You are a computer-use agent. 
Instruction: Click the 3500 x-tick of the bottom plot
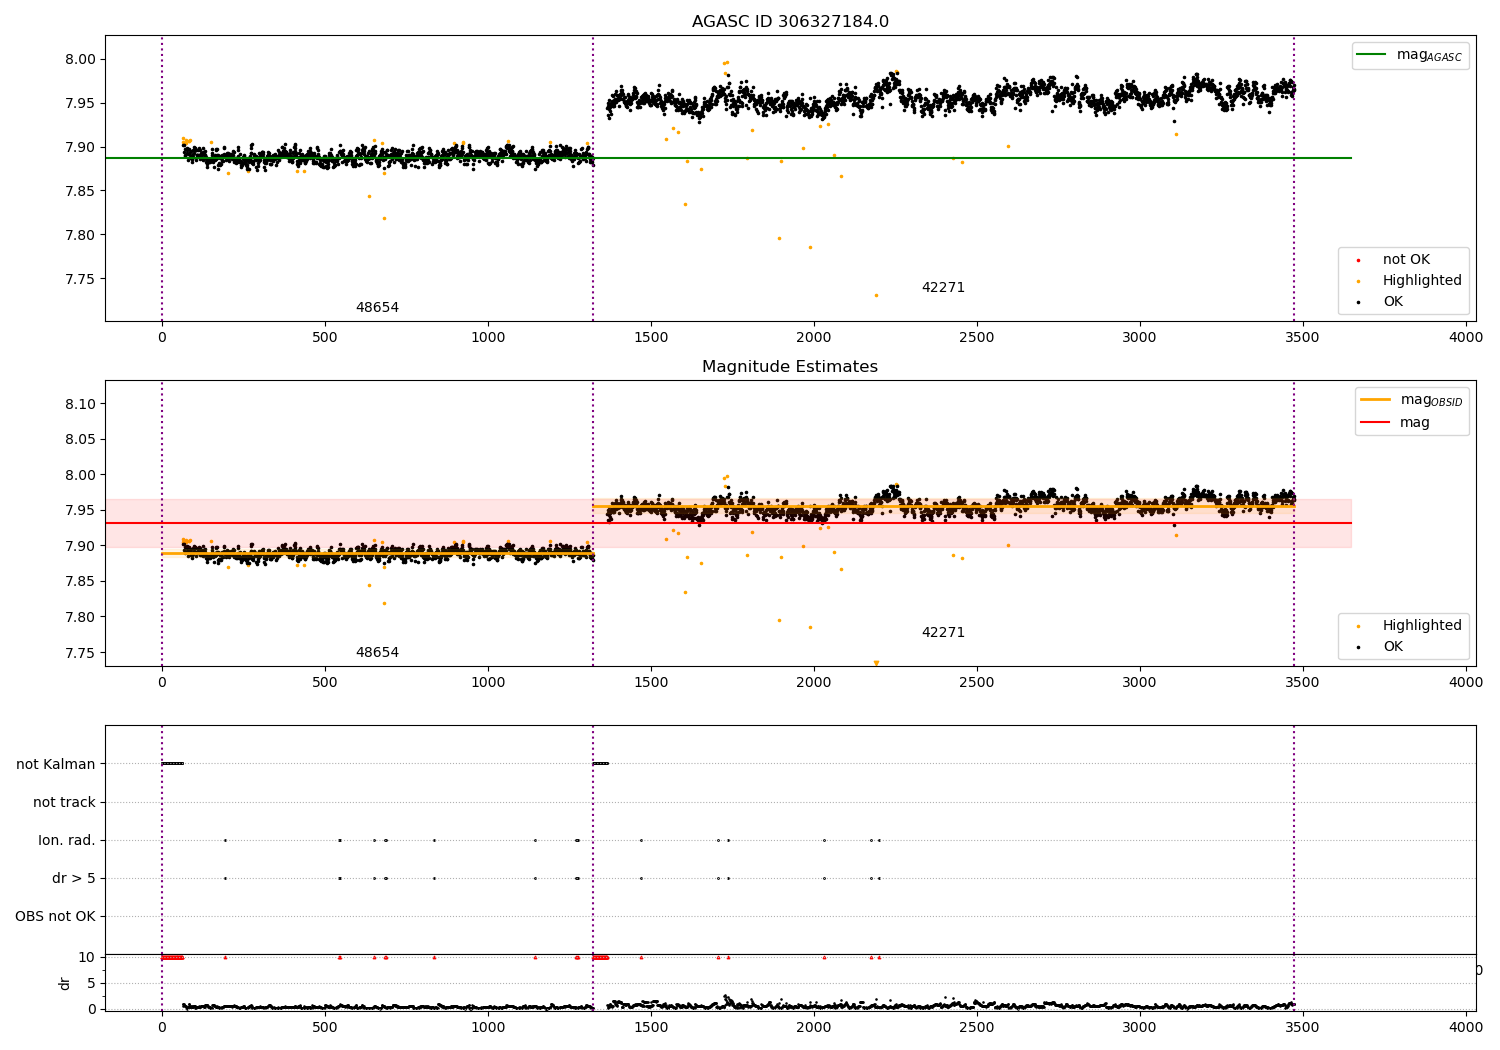click(x=1303, y=1027)
